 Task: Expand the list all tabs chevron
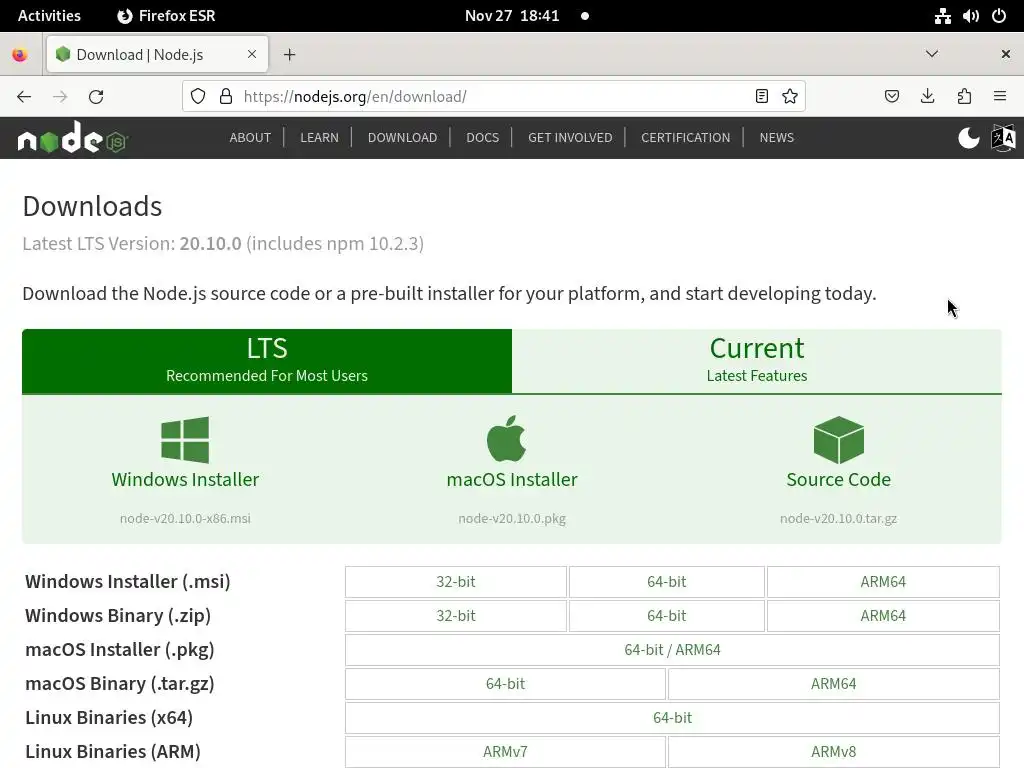[932, 54]
